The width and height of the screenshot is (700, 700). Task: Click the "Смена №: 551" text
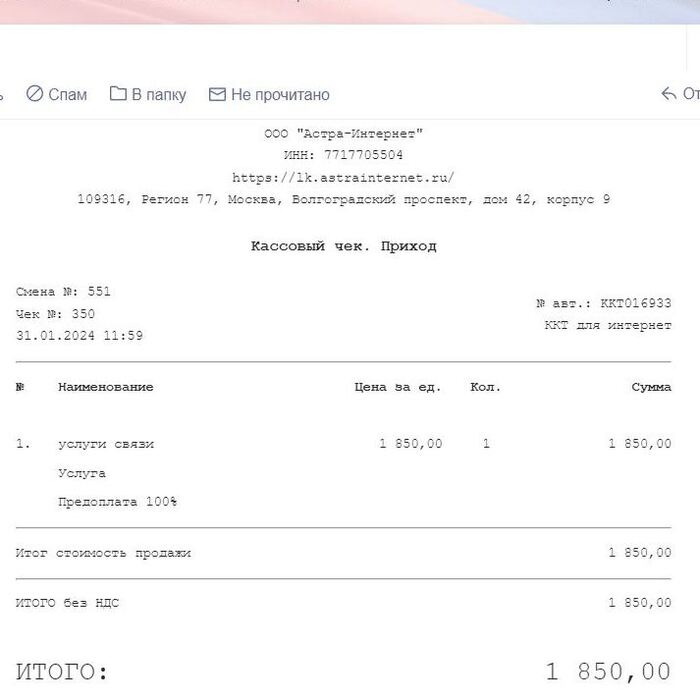(x=63, y=292)
